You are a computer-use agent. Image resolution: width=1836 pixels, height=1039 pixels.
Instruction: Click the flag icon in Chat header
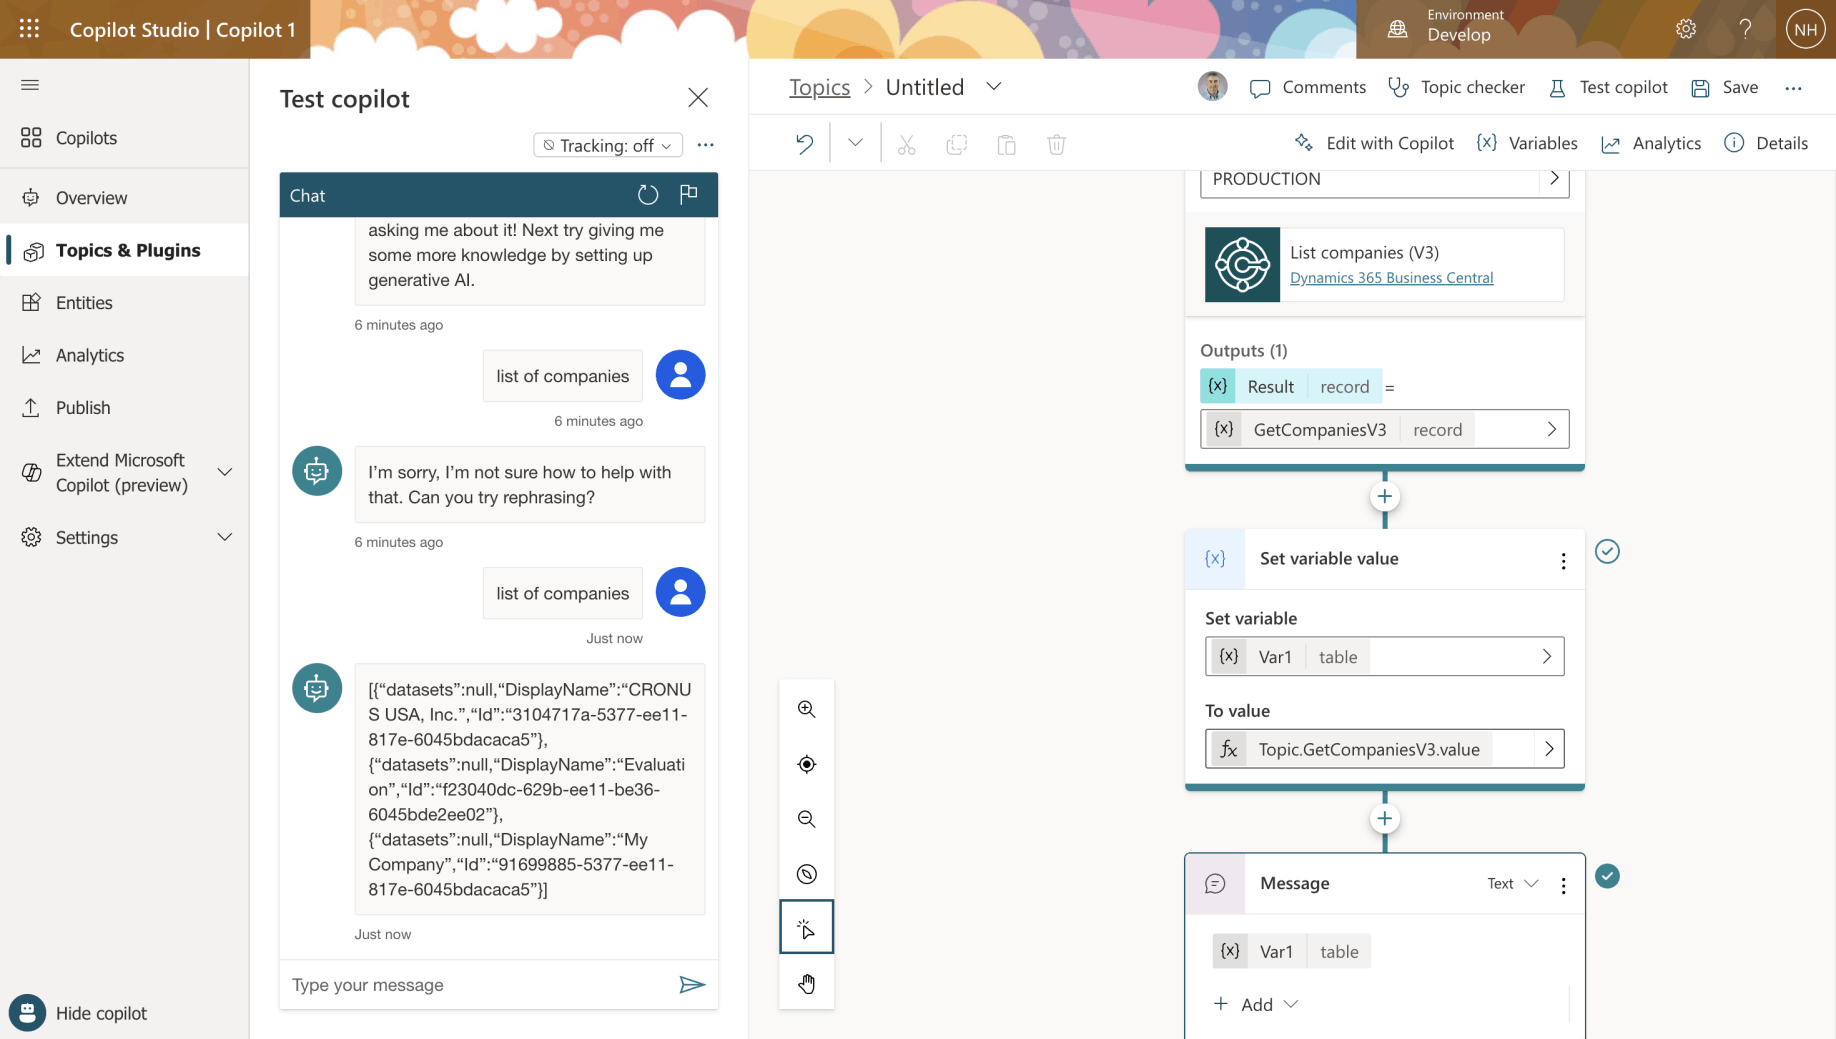(x=689, y=194)
